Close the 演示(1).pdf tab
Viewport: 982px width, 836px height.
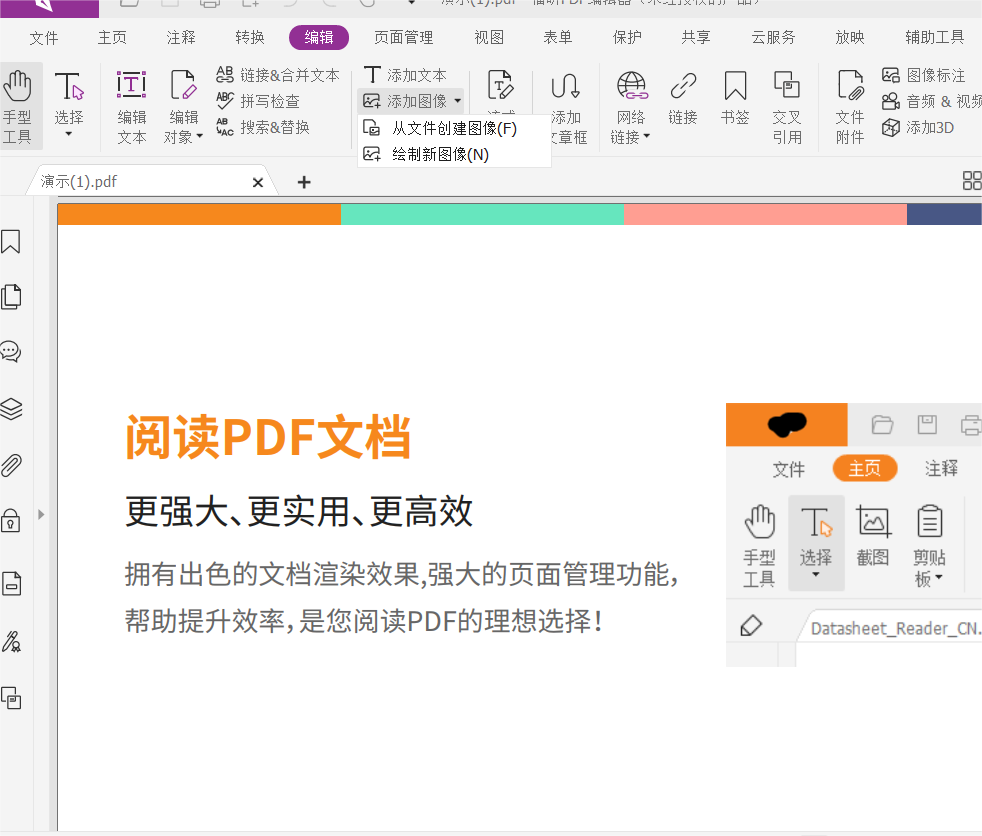coord(258,181)
